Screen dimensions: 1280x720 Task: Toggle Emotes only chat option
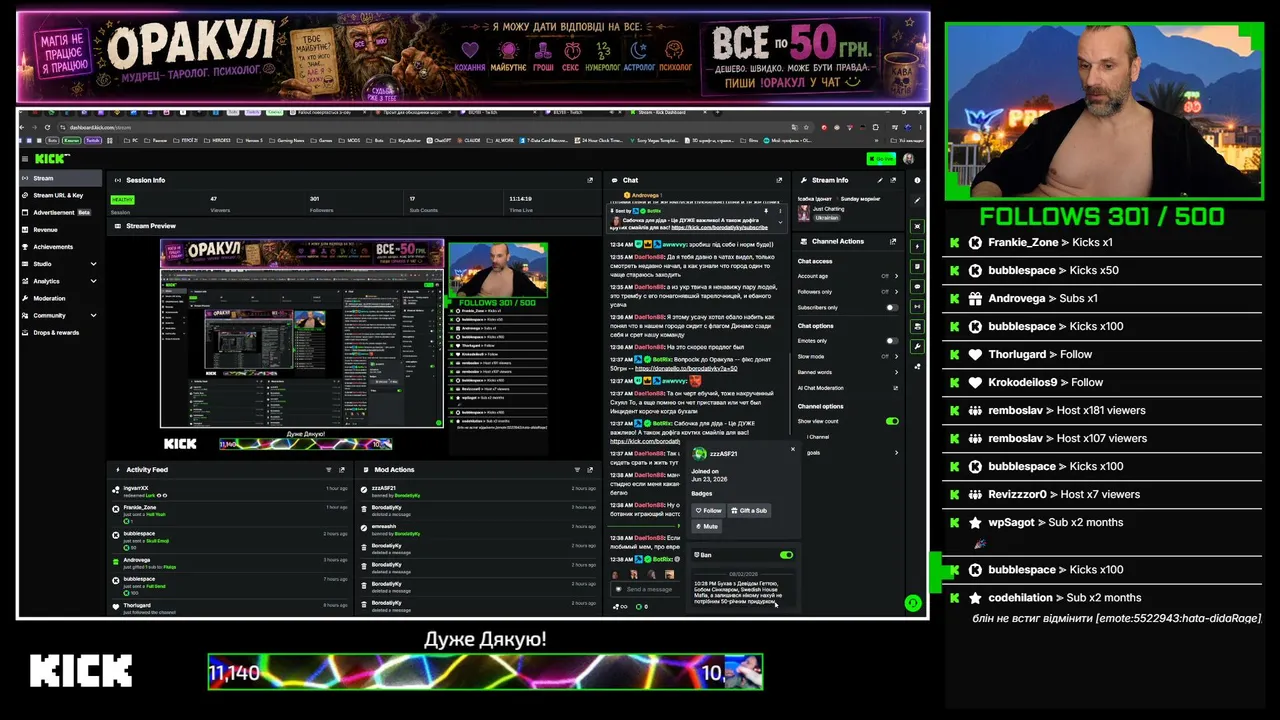click(x=890, y=341)
